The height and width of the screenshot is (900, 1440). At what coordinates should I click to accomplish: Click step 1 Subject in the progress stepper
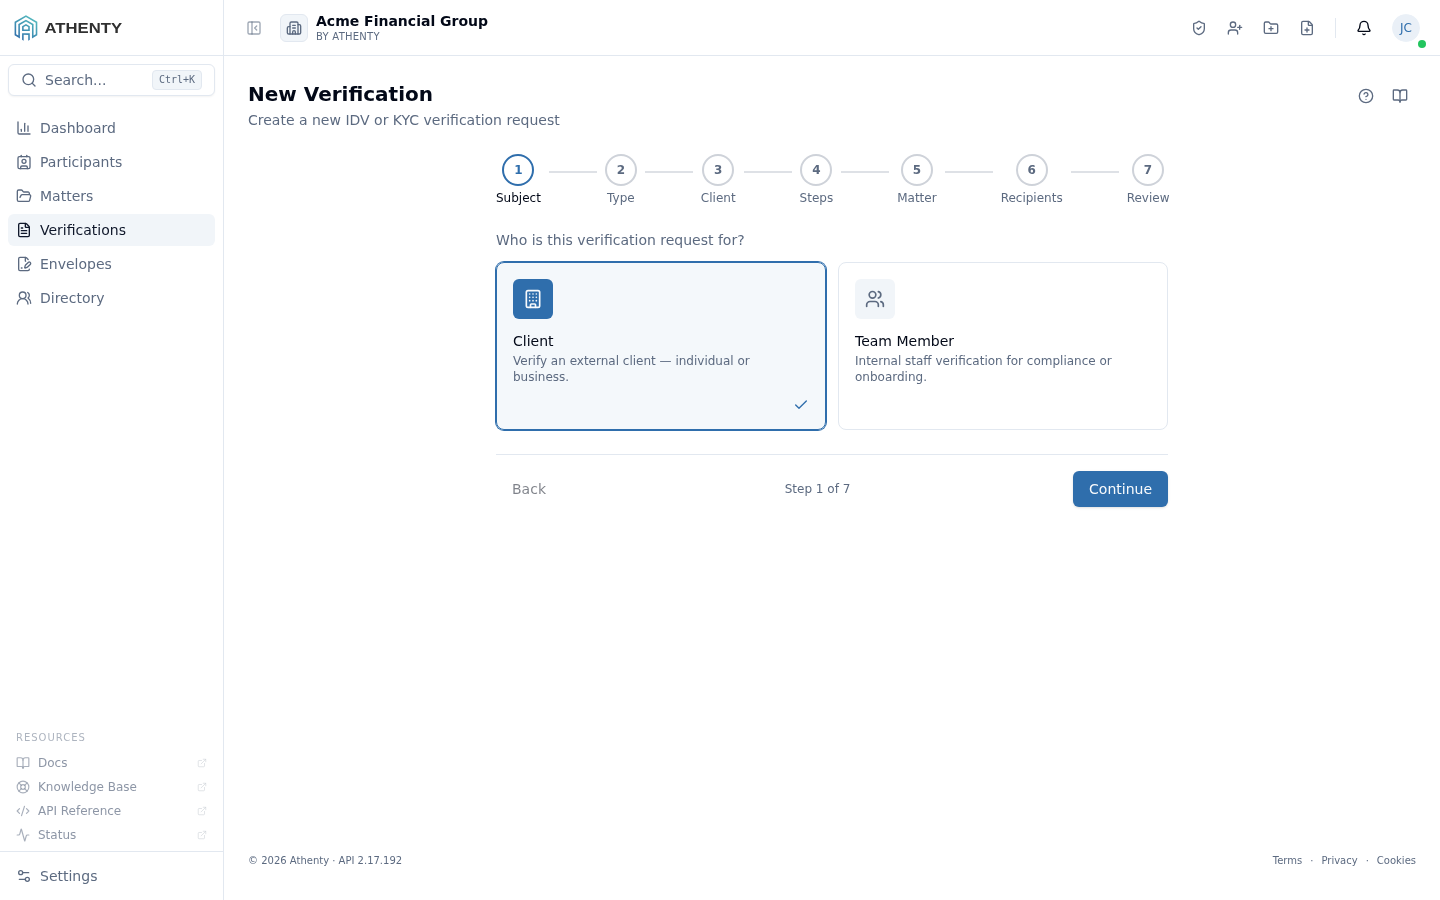[x=518, y=180]
